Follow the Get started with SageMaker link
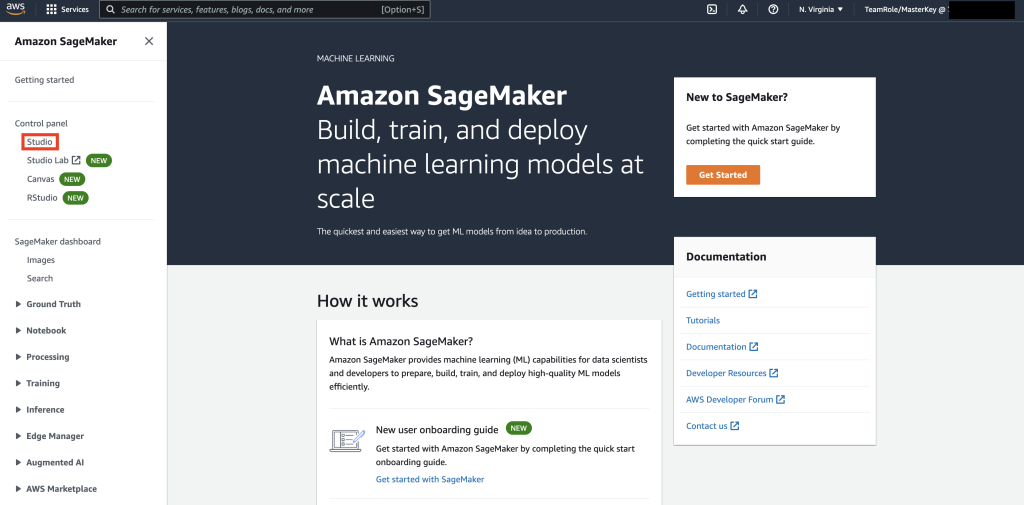The height and width of the screenshot is (505, 1024). (x=430, y=479)
